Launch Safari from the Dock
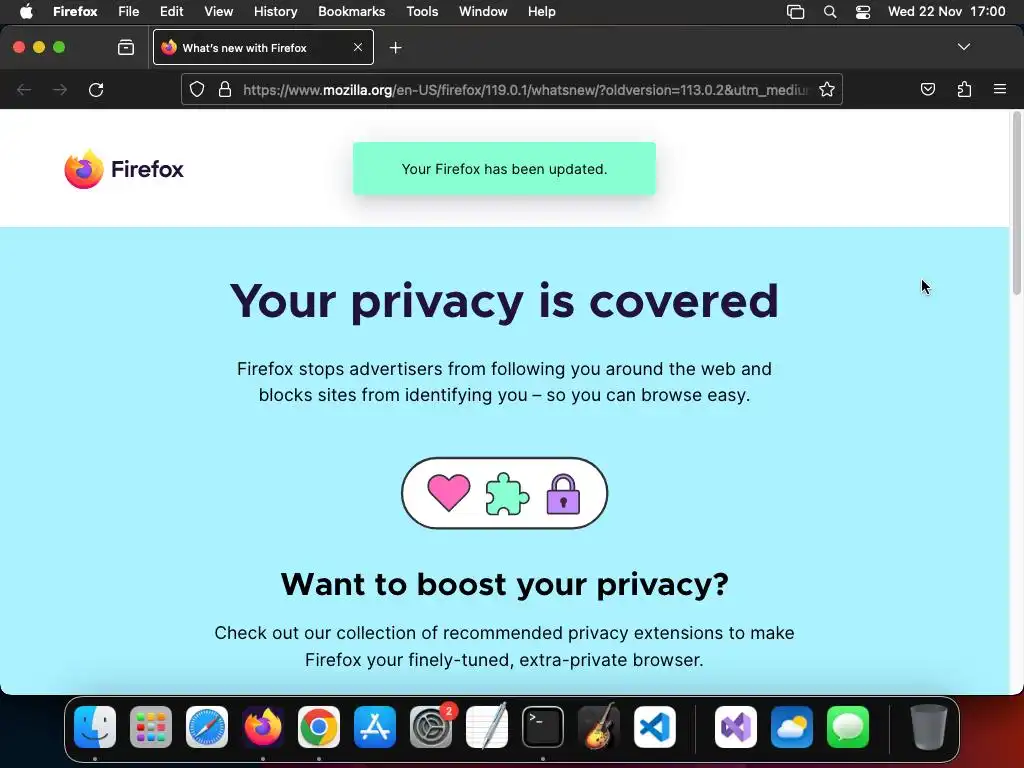This screenshot has width=1024, height=768. tap(207, 727)
